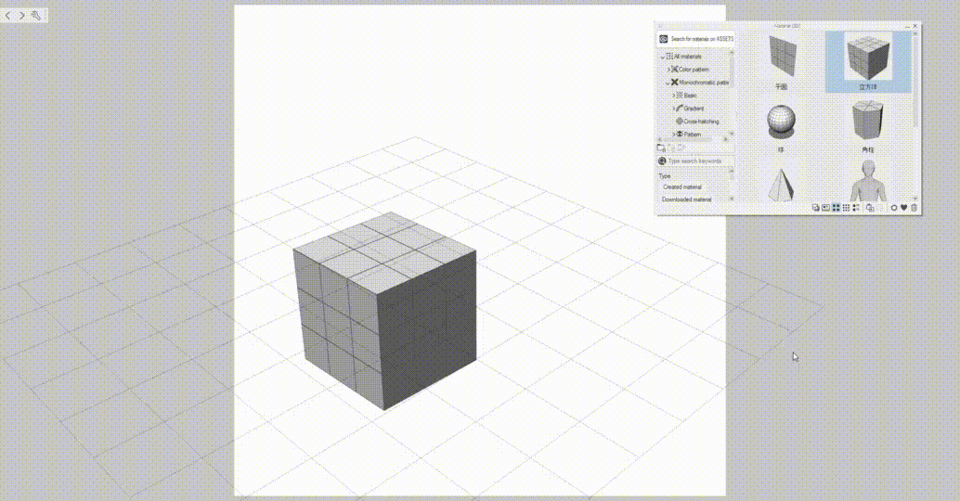Click the 3D cube on the canvas
The height and width of the screenshot is (501, 960).
(384, 311)
